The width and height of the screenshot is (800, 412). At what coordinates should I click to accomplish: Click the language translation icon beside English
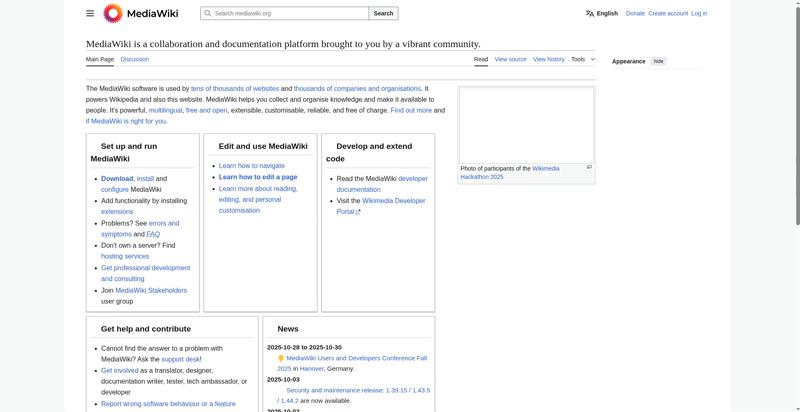click(x=590, y=13)
